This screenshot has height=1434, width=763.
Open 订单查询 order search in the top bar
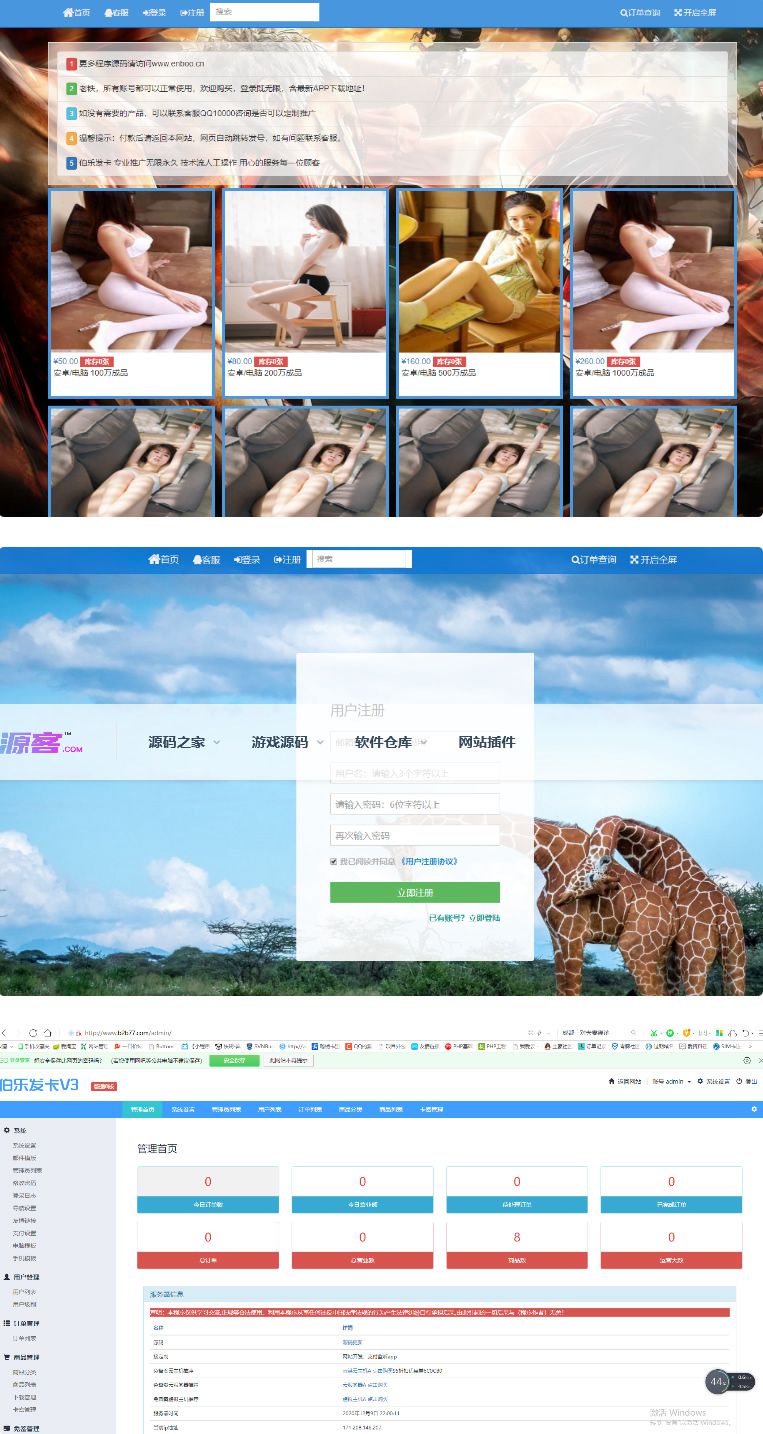coord(640,13)
